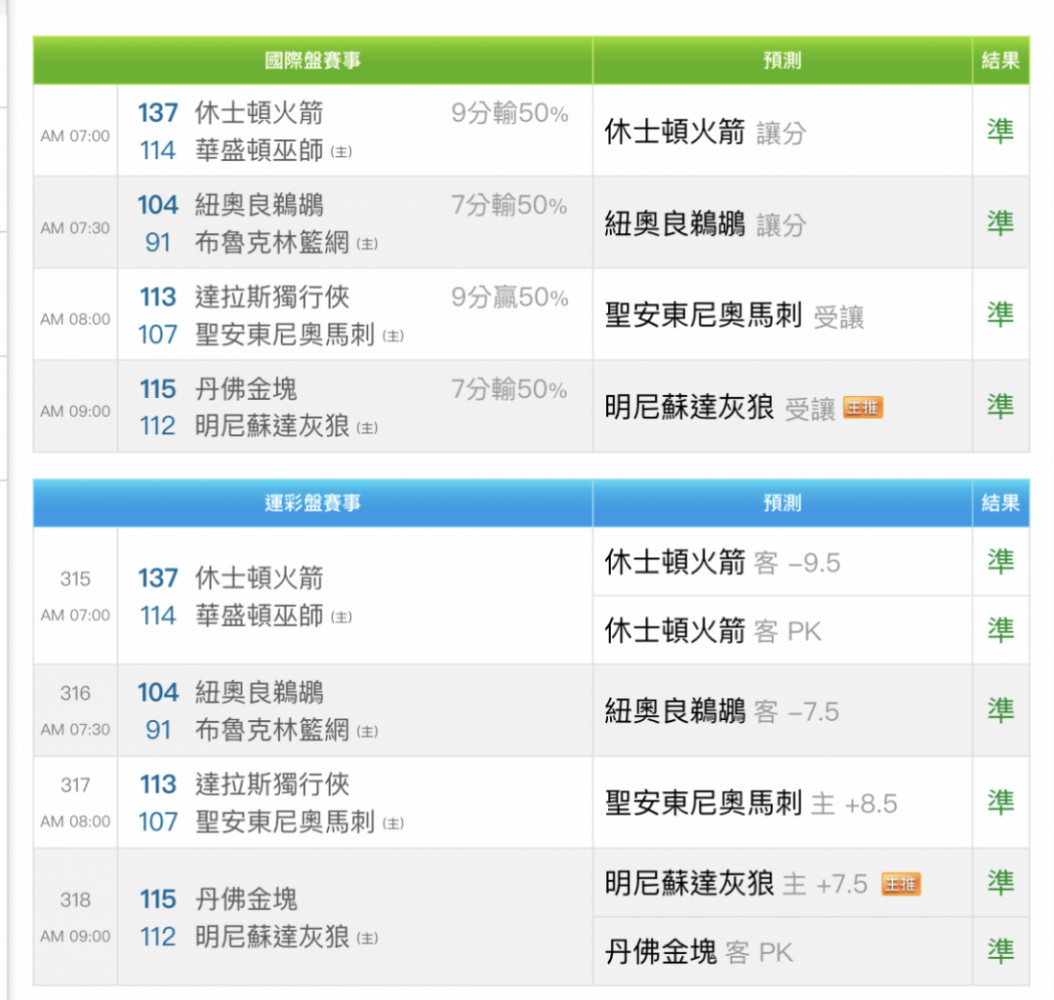Click the AM 09:00 time in international table

75,411
